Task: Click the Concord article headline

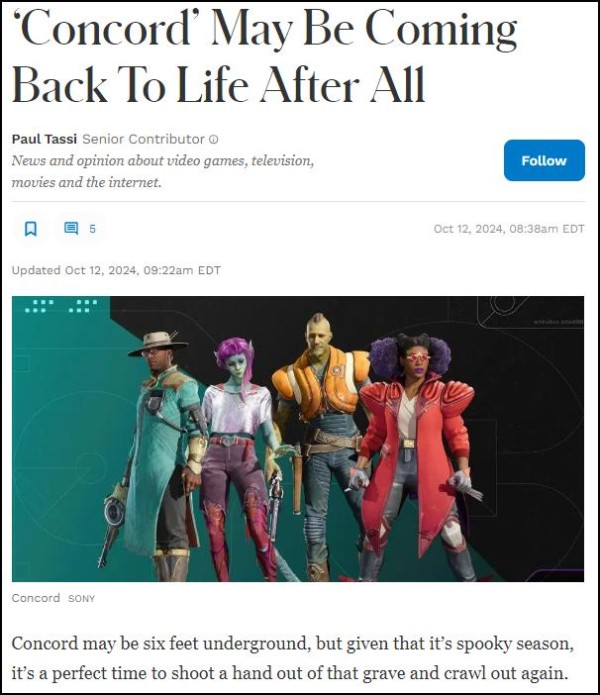Action: pyautogui.click(x=264, y=56)
